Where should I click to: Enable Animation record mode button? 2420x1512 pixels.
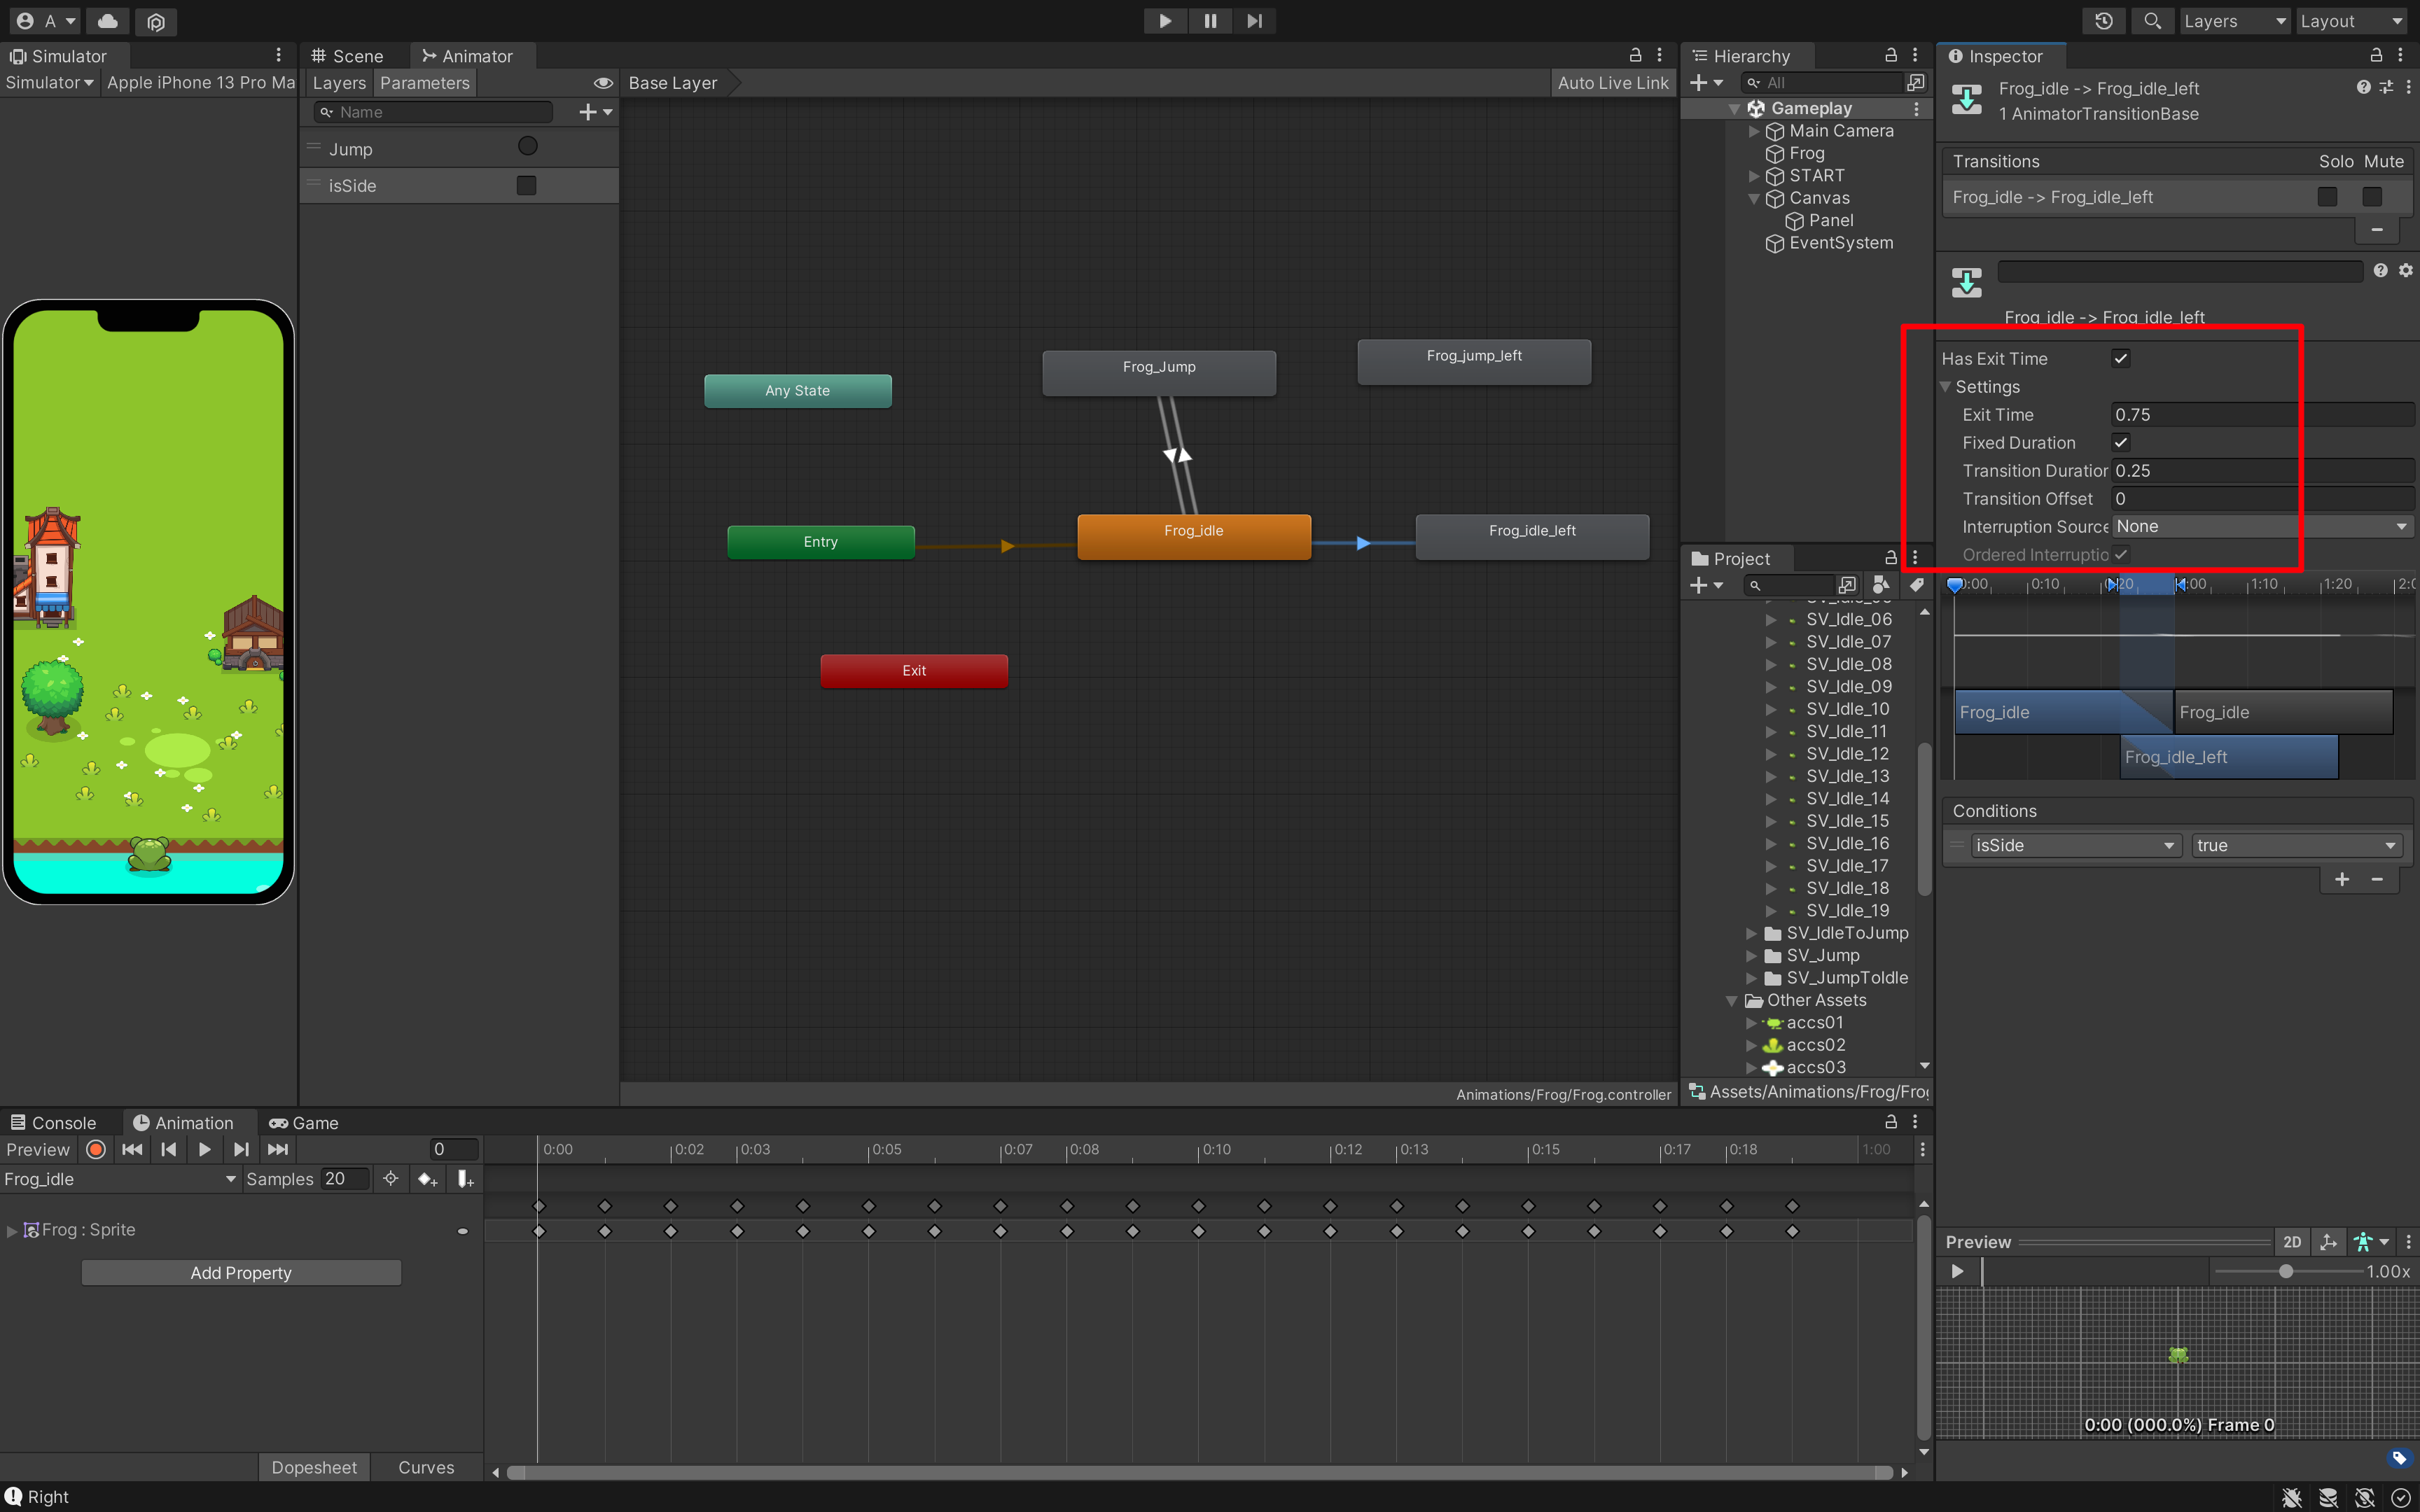(96, 1149)
